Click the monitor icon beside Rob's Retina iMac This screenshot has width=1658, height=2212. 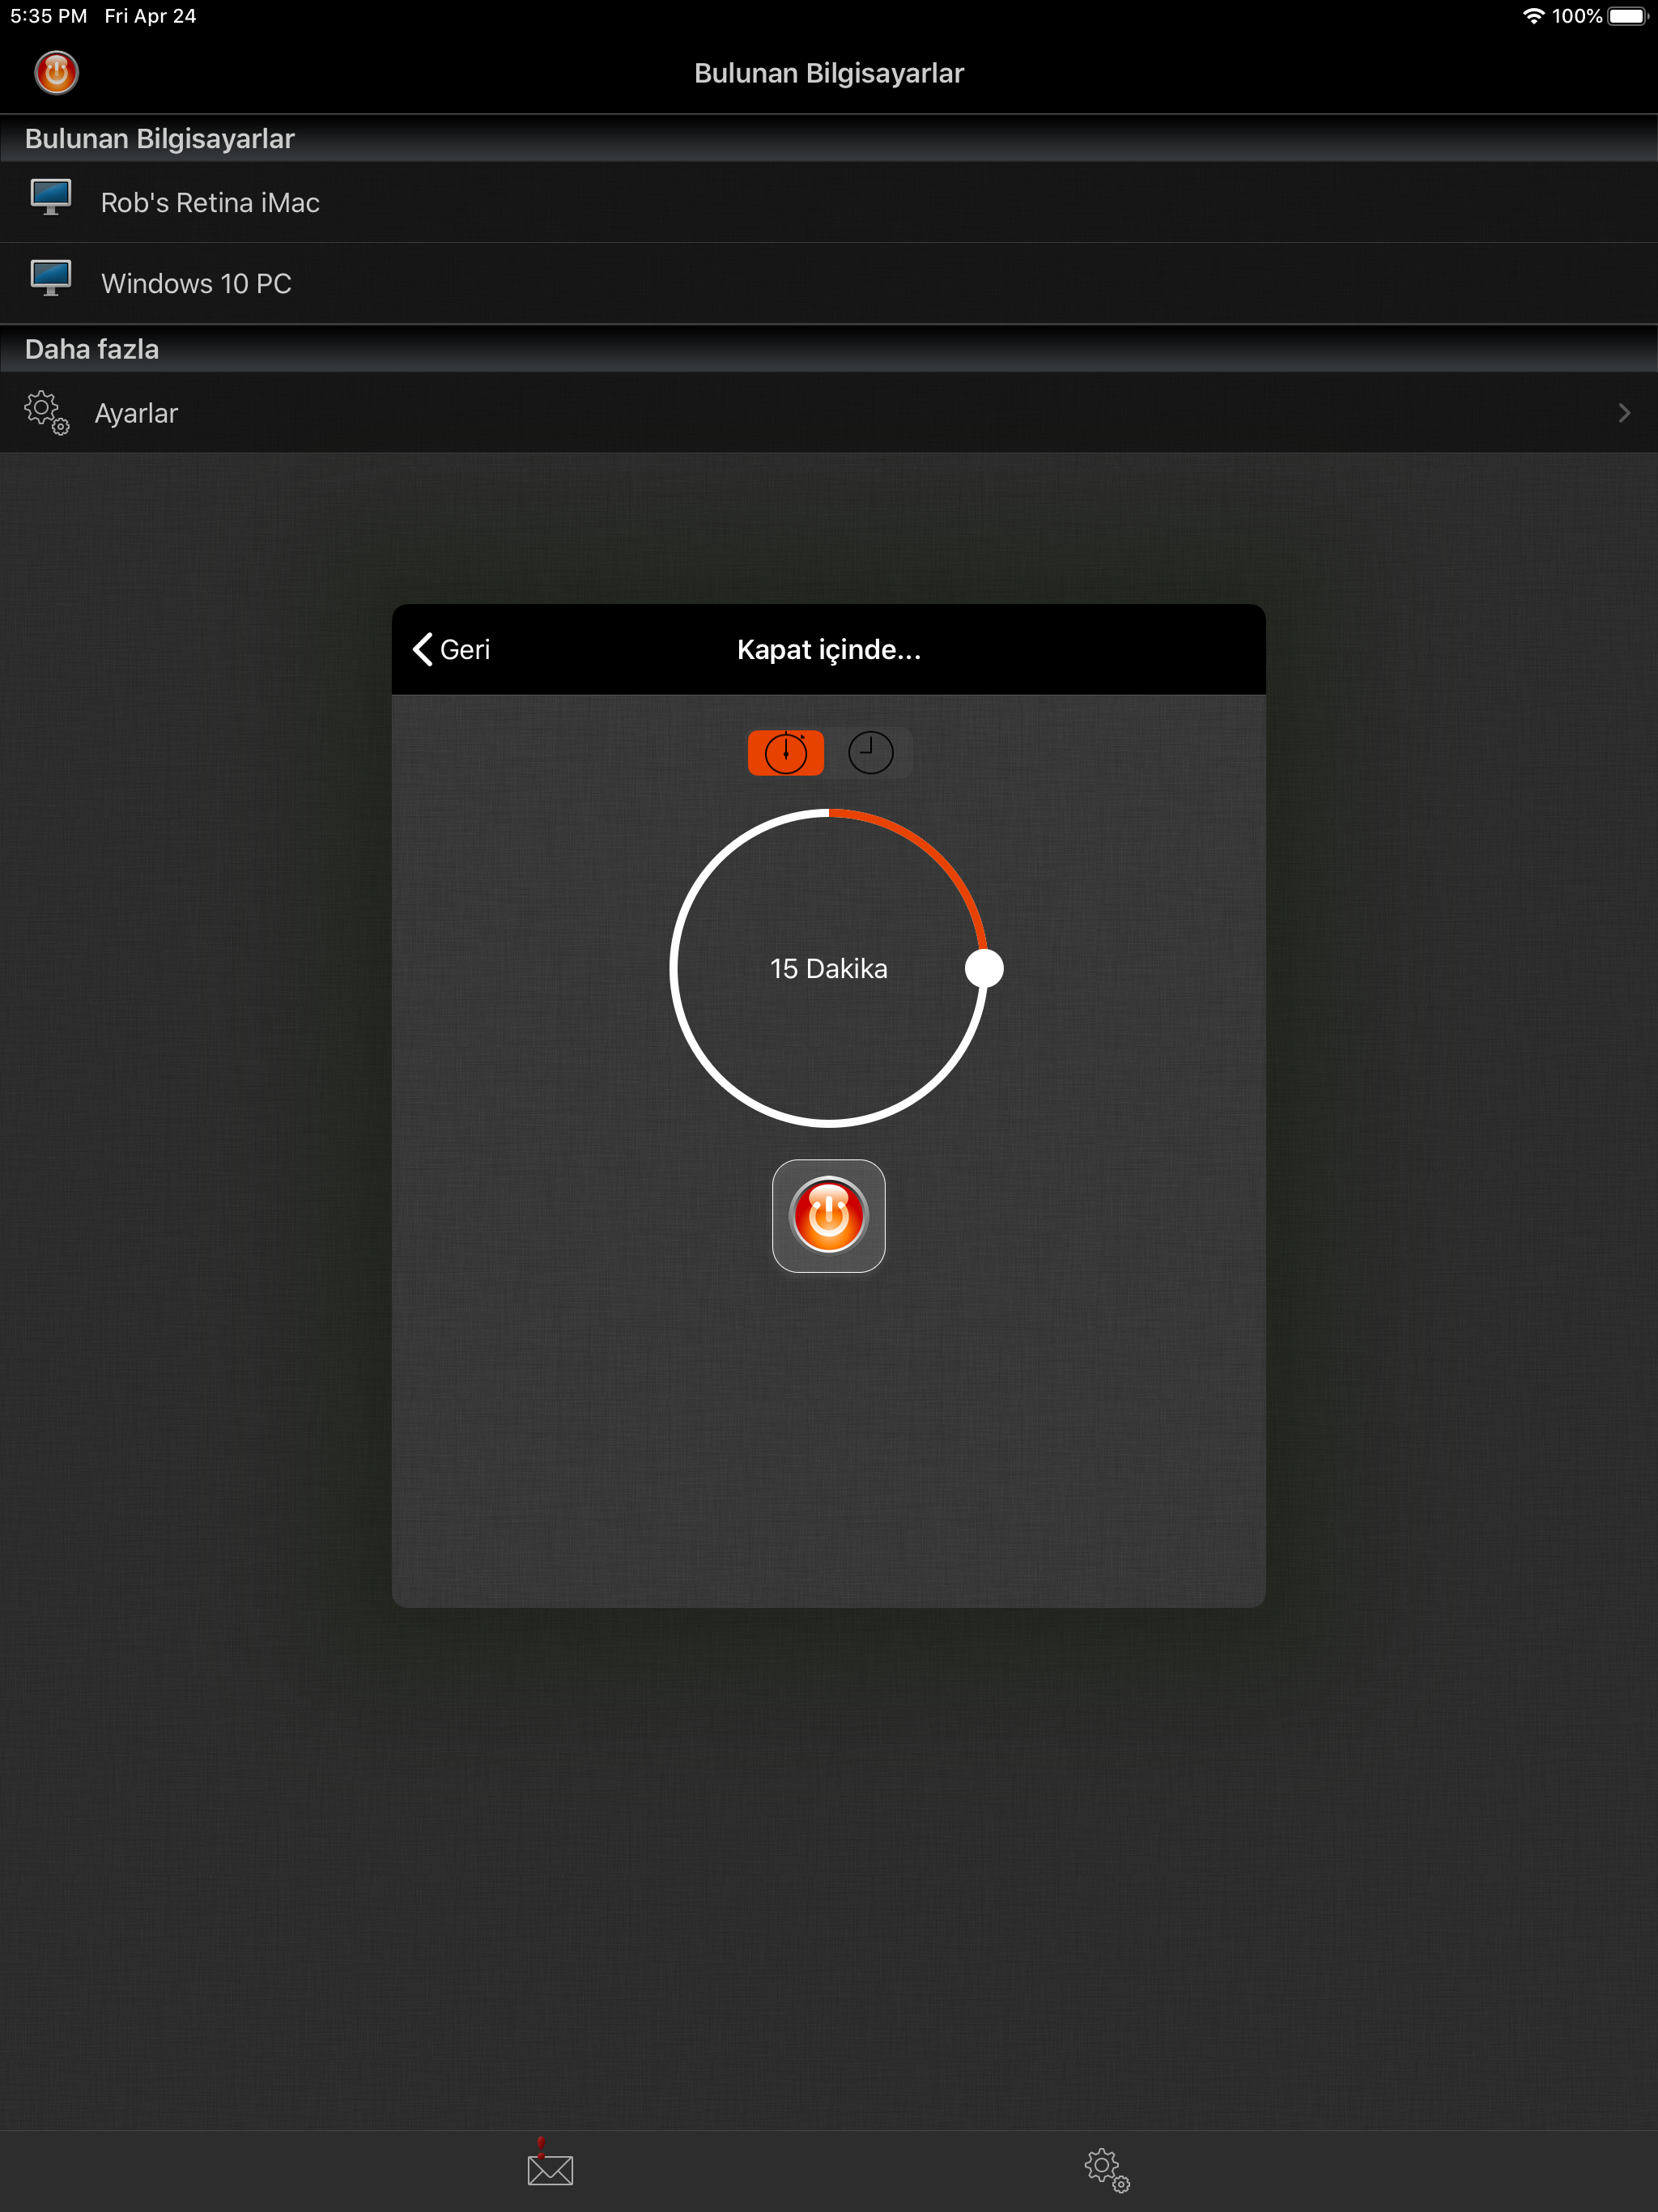pos(51,197)
